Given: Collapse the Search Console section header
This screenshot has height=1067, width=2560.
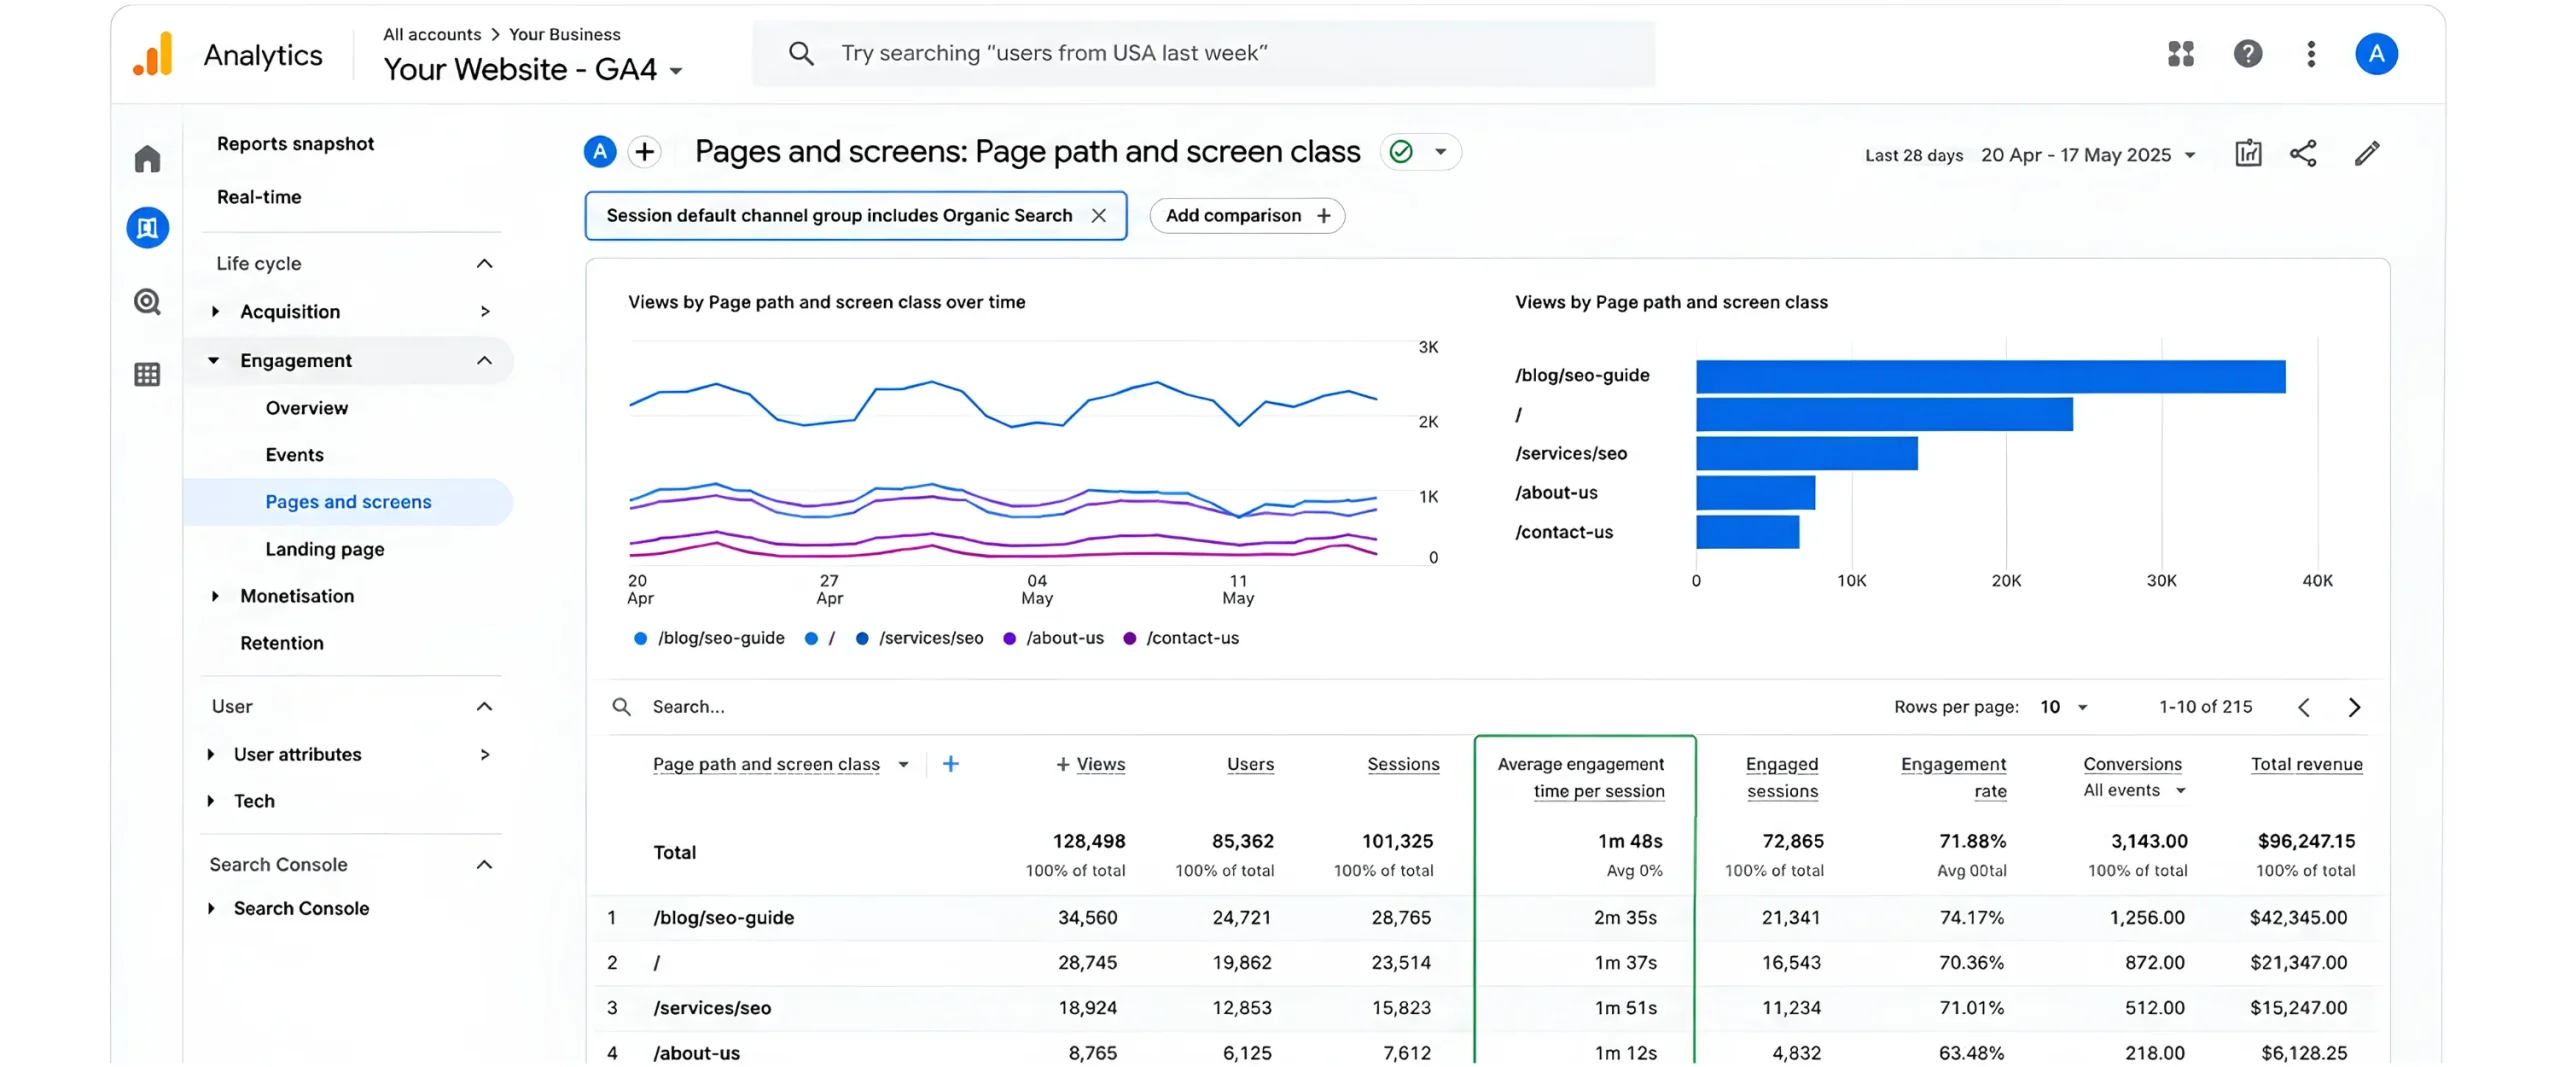Looking at the screenshot, I should (484, 865).
